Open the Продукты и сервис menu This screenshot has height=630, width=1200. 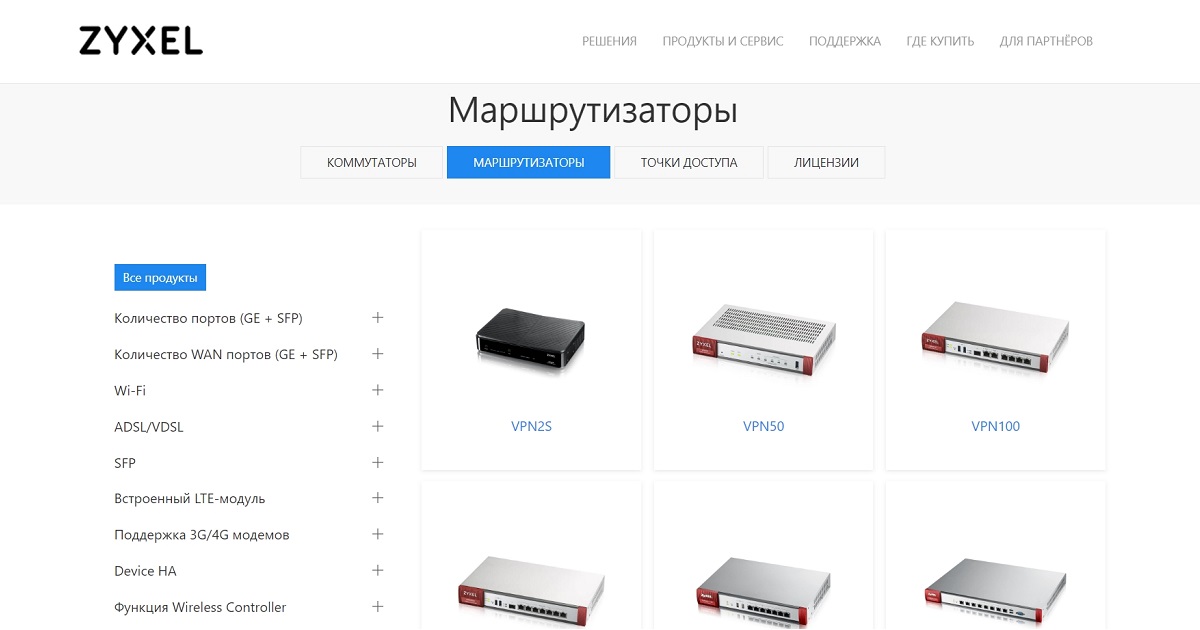click(723, 41)
